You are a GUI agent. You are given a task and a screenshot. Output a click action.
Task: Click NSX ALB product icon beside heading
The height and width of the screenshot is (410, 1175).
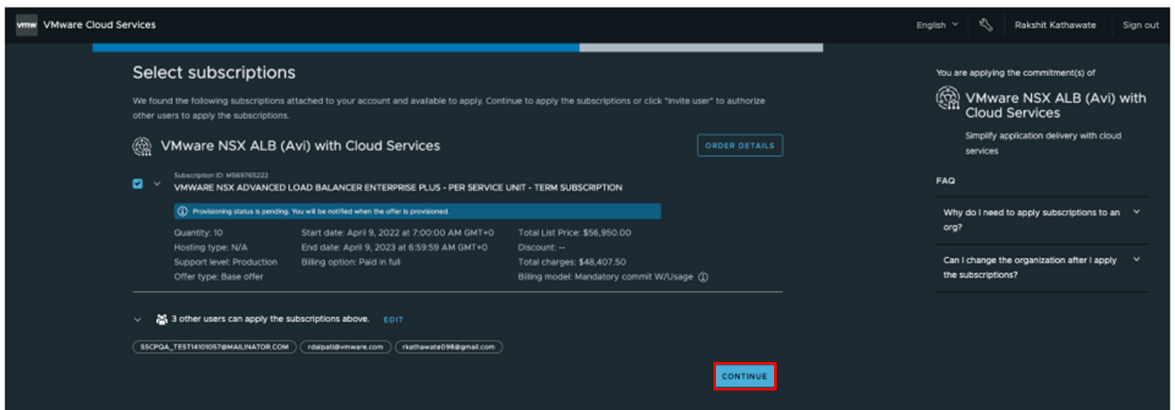coord(142,145)
